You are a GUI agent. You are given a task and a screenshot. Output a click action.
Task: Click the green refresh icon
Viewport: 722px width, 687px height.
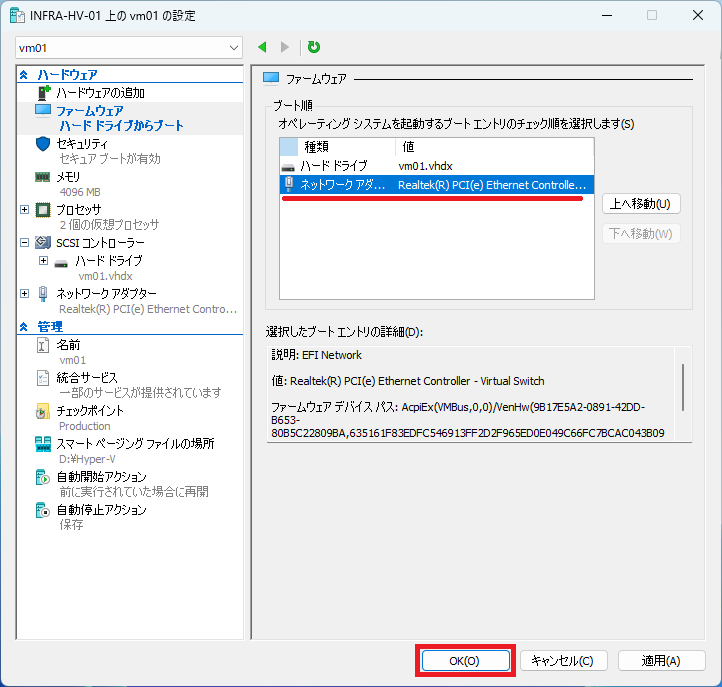click(314, 47)
